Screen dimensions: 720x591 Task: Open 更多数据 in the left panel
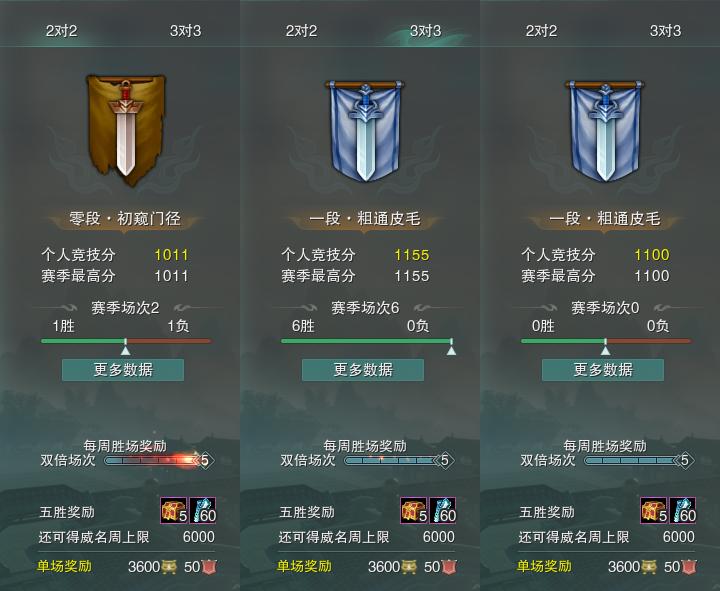123,370
